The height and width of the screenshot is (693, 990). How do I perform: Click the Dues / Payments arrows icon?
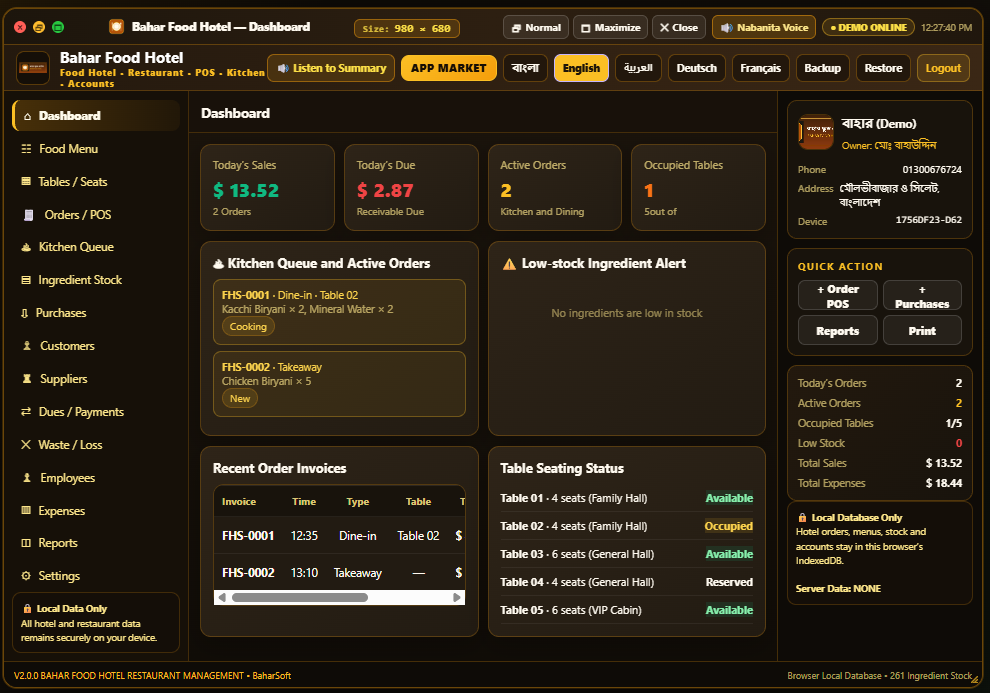click(26, 412)
